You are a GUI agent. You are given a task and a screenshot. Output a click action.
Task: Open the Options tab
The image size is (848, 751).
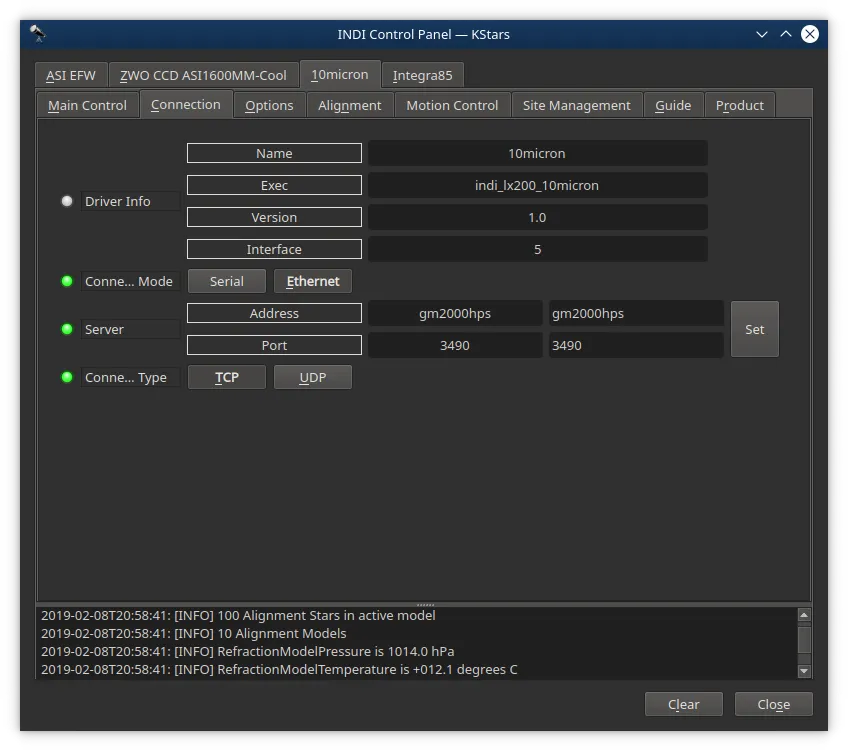[269, 105]
